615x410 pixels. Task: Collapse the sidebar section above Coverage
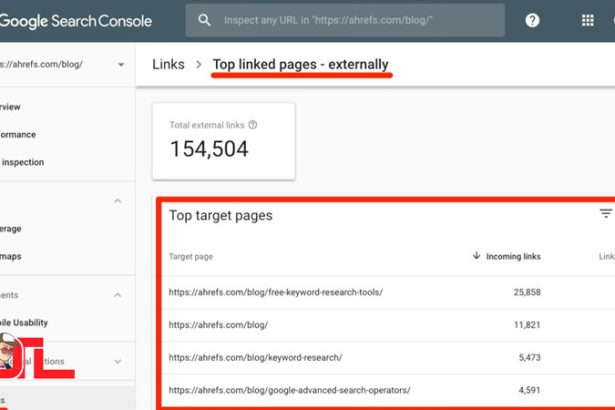[117, 201]
